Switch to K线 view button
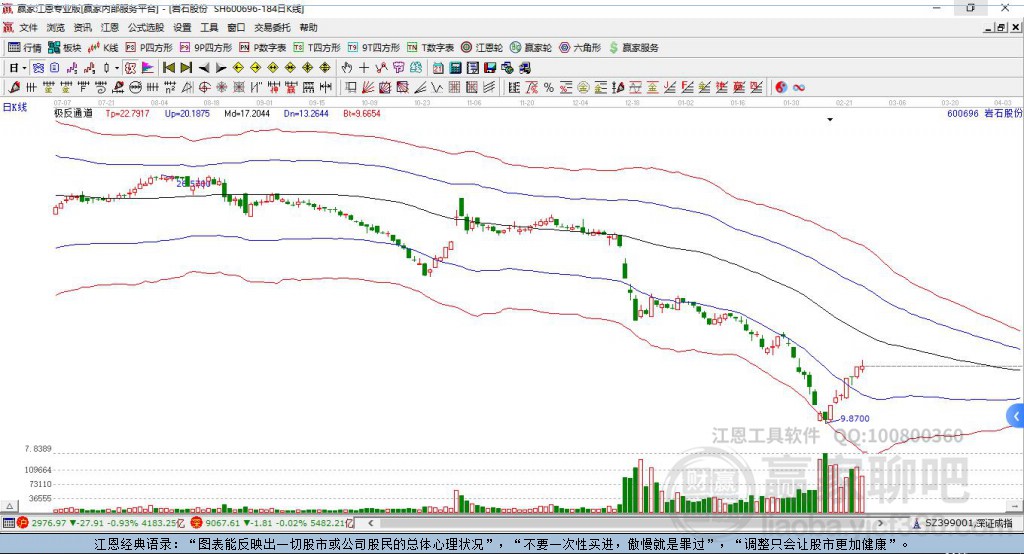 click(x=103, y=48)
